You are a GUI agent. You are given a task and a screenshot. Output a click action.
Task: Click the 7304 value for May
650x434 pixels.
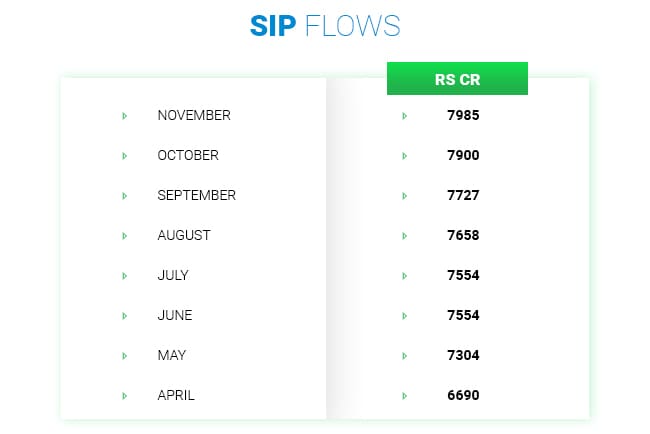coord(463,356)
